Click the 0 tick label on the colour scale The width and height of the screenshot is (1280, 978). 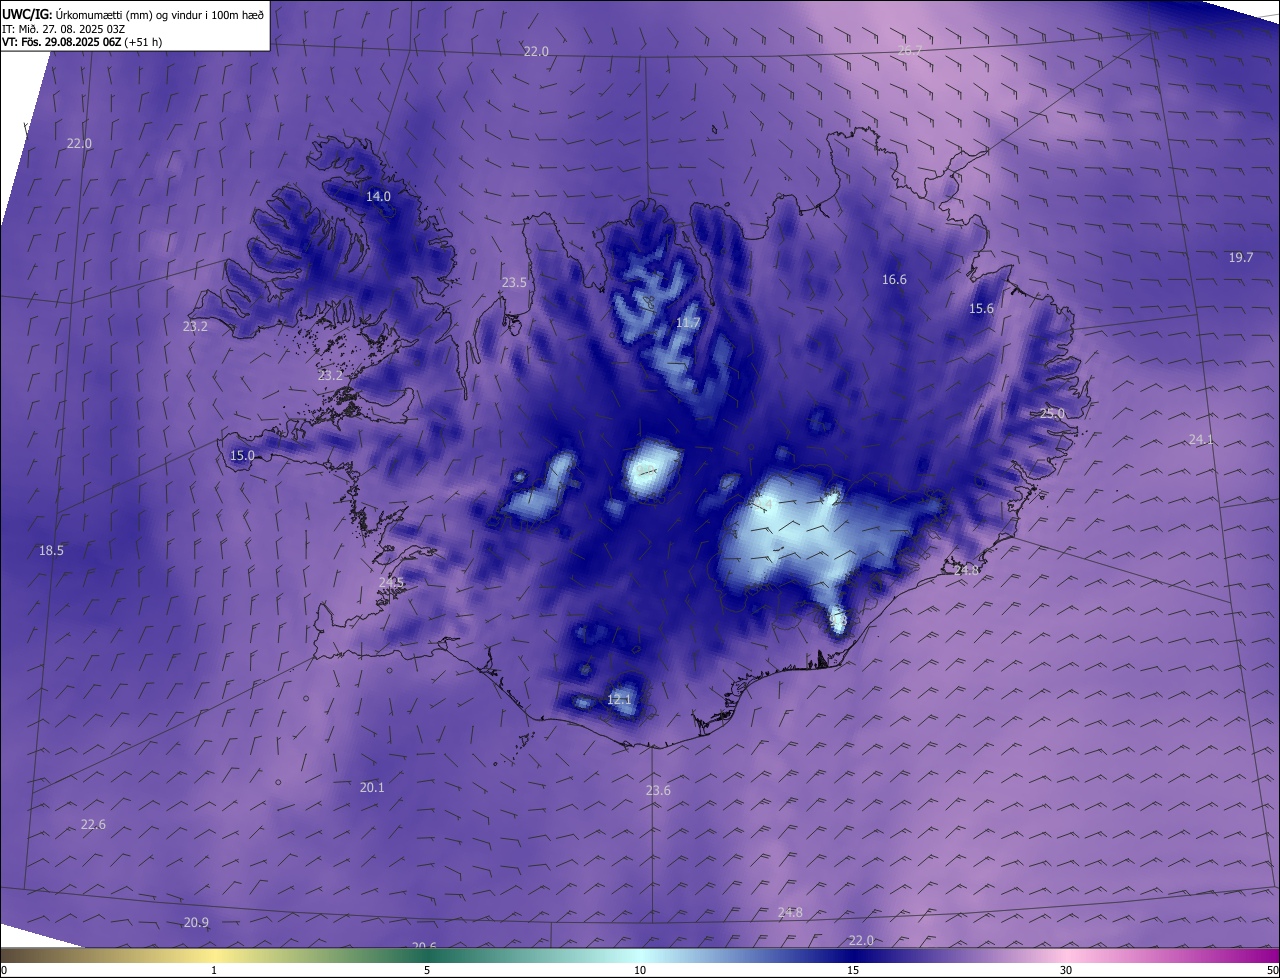tap(4, 970)
